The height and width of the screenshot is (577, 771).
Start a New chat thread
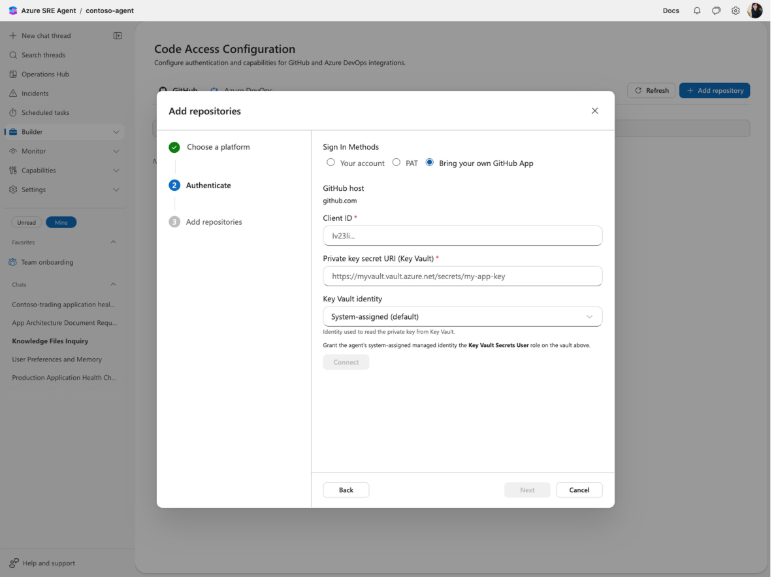tap(46, 35)
